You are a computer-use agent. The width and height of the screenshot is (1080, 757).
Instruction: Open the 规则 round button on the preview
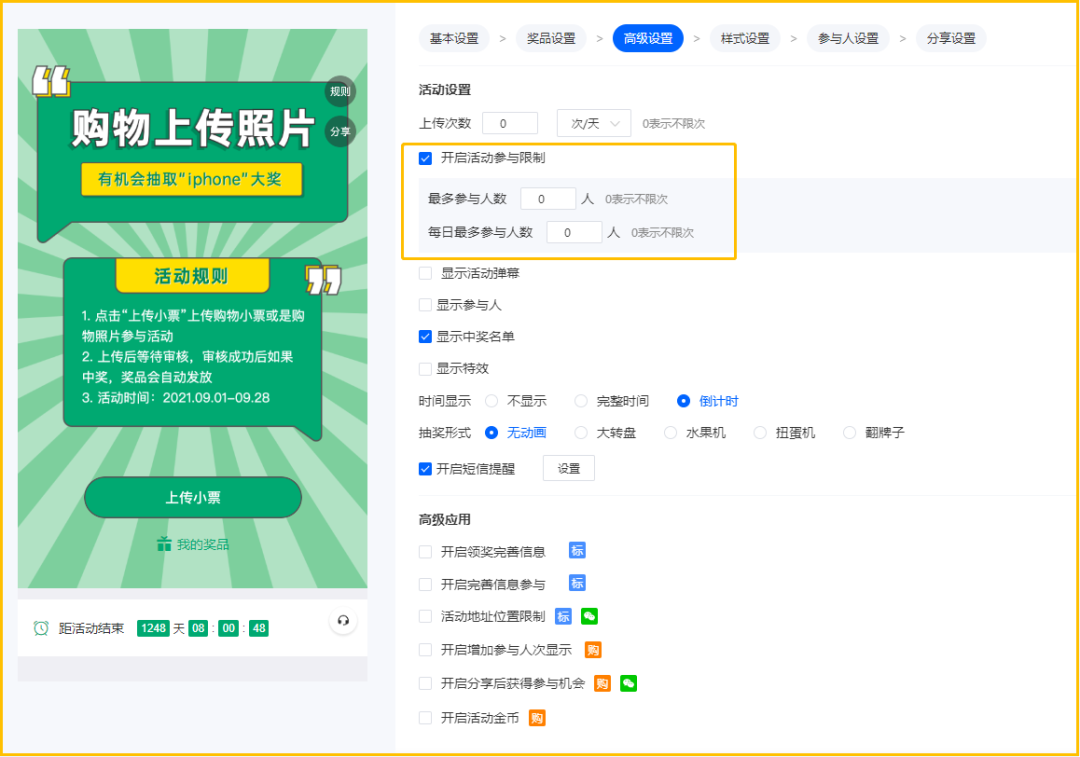click(x=340, y=91)
